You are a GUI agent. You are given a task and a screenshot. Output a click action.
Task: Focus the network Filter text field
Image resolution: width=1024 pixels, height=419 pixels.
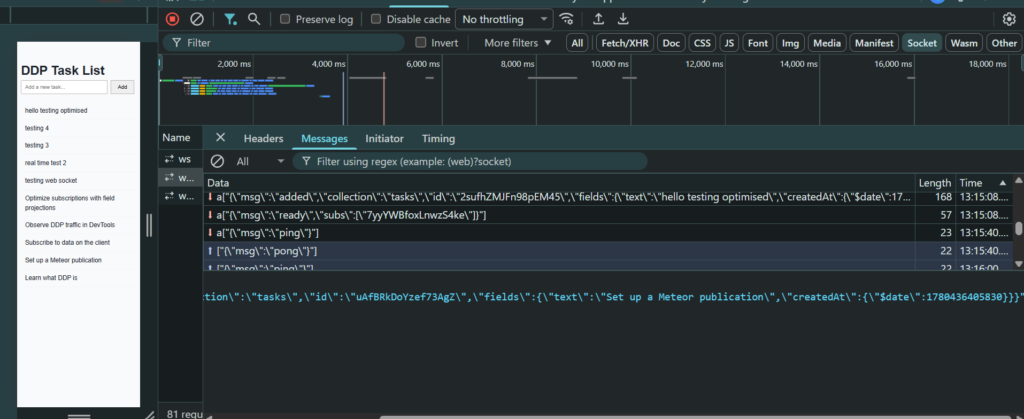coord(283,42)
